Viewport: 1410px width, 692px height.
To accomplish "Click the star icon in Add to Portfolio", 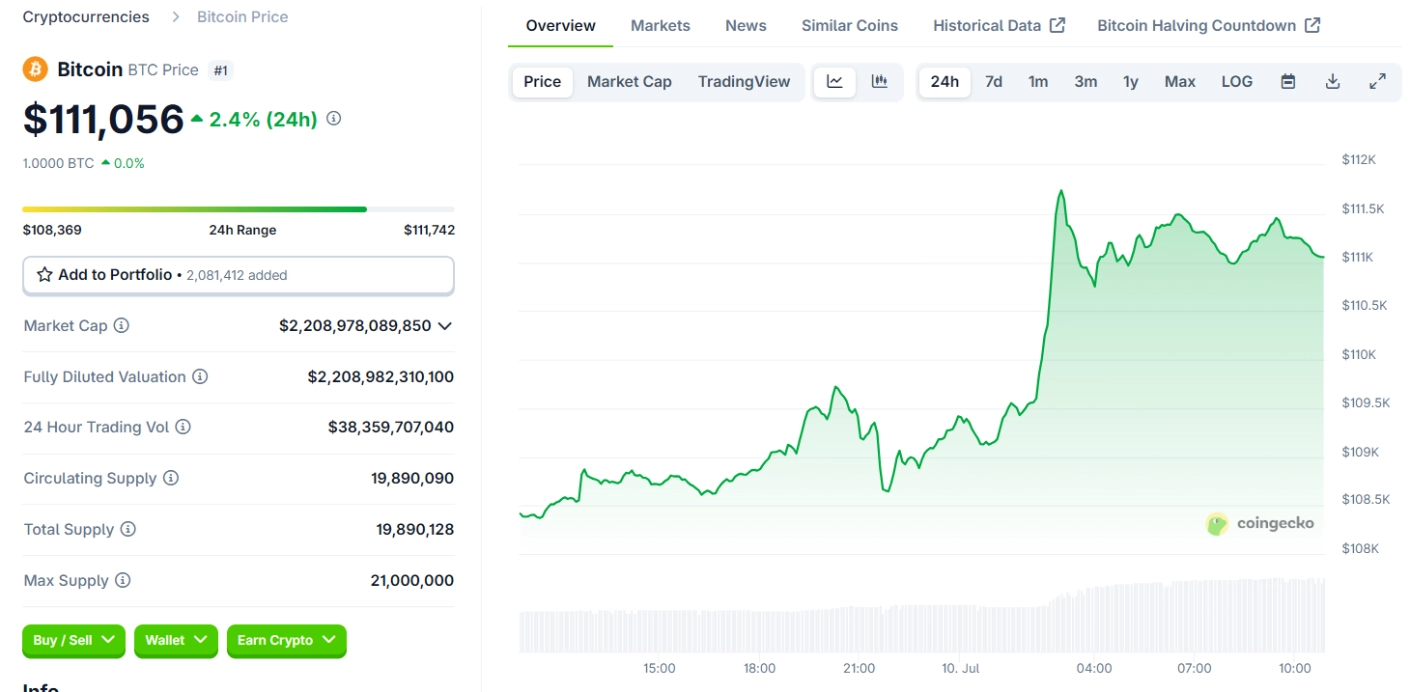I will pyautogui.click(x=44, y=274).
